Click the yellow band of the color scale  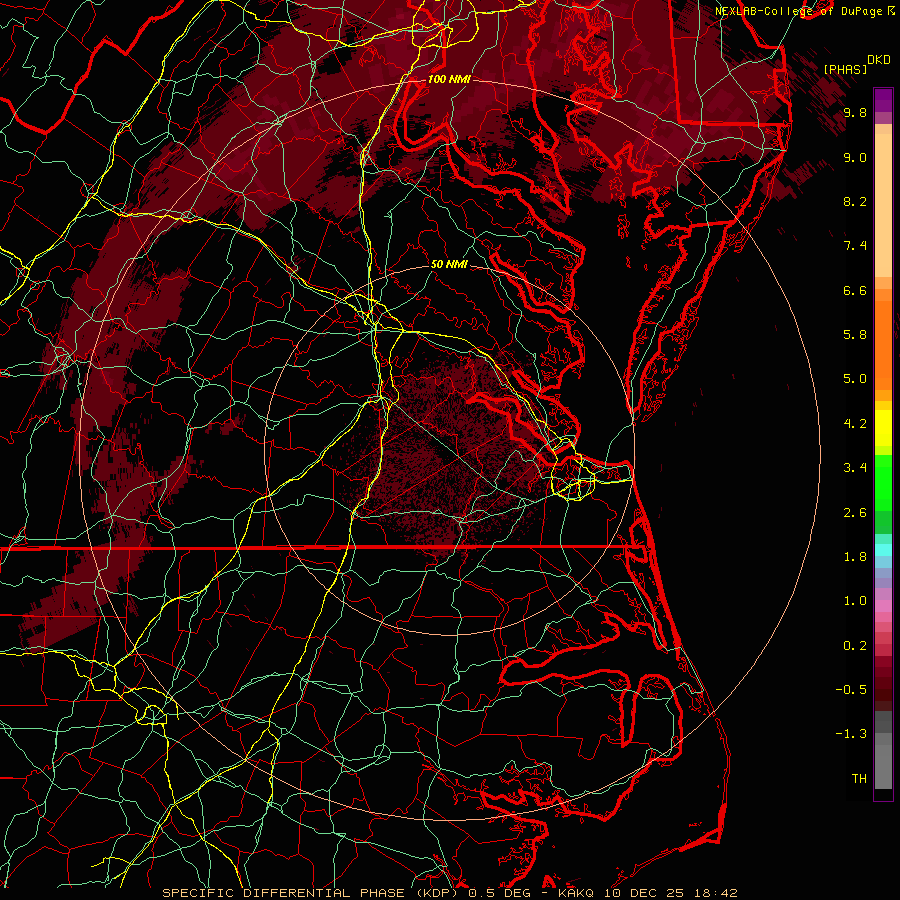[883, 428]
